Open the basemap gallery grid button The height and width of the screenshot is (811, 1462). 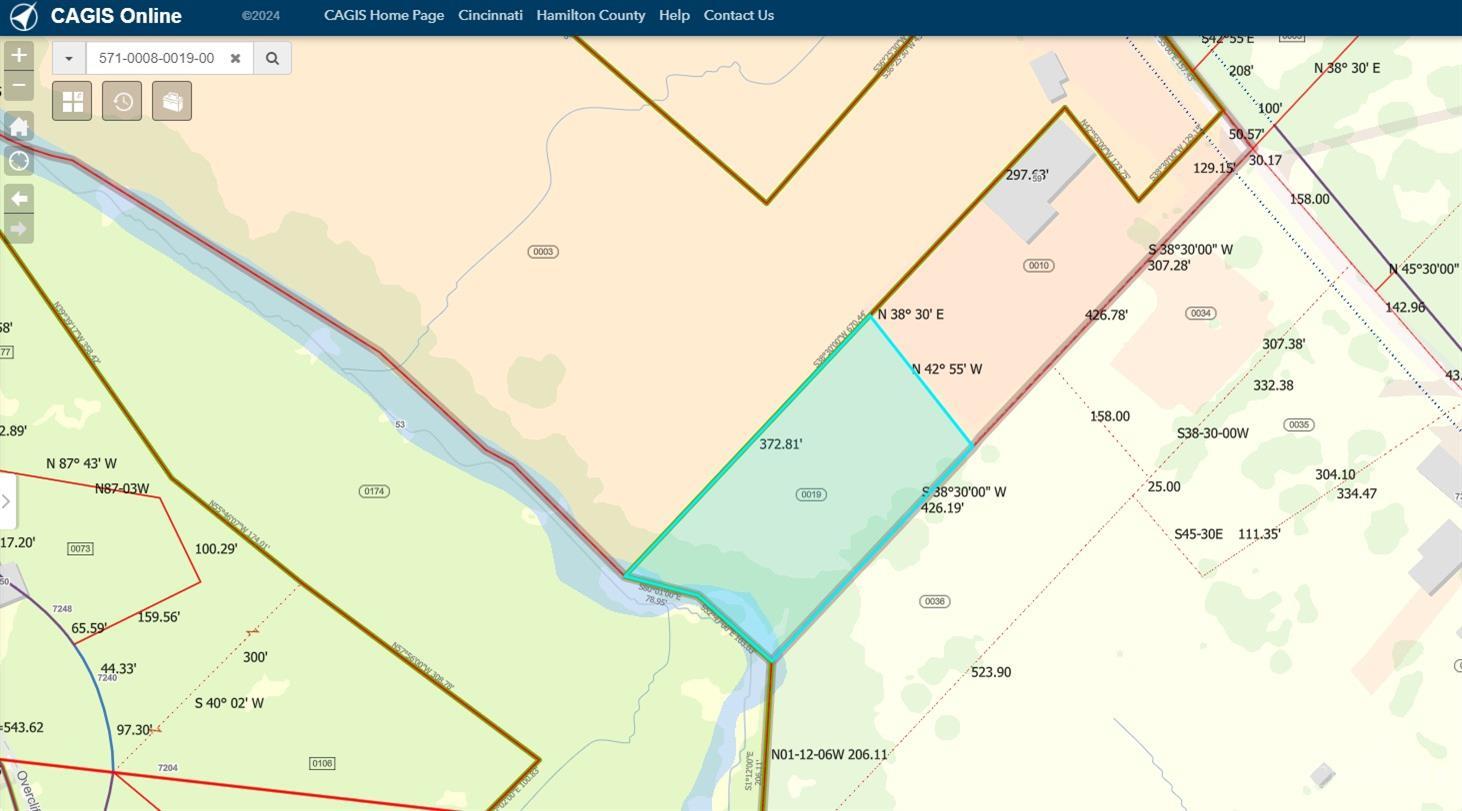(72, 102)
